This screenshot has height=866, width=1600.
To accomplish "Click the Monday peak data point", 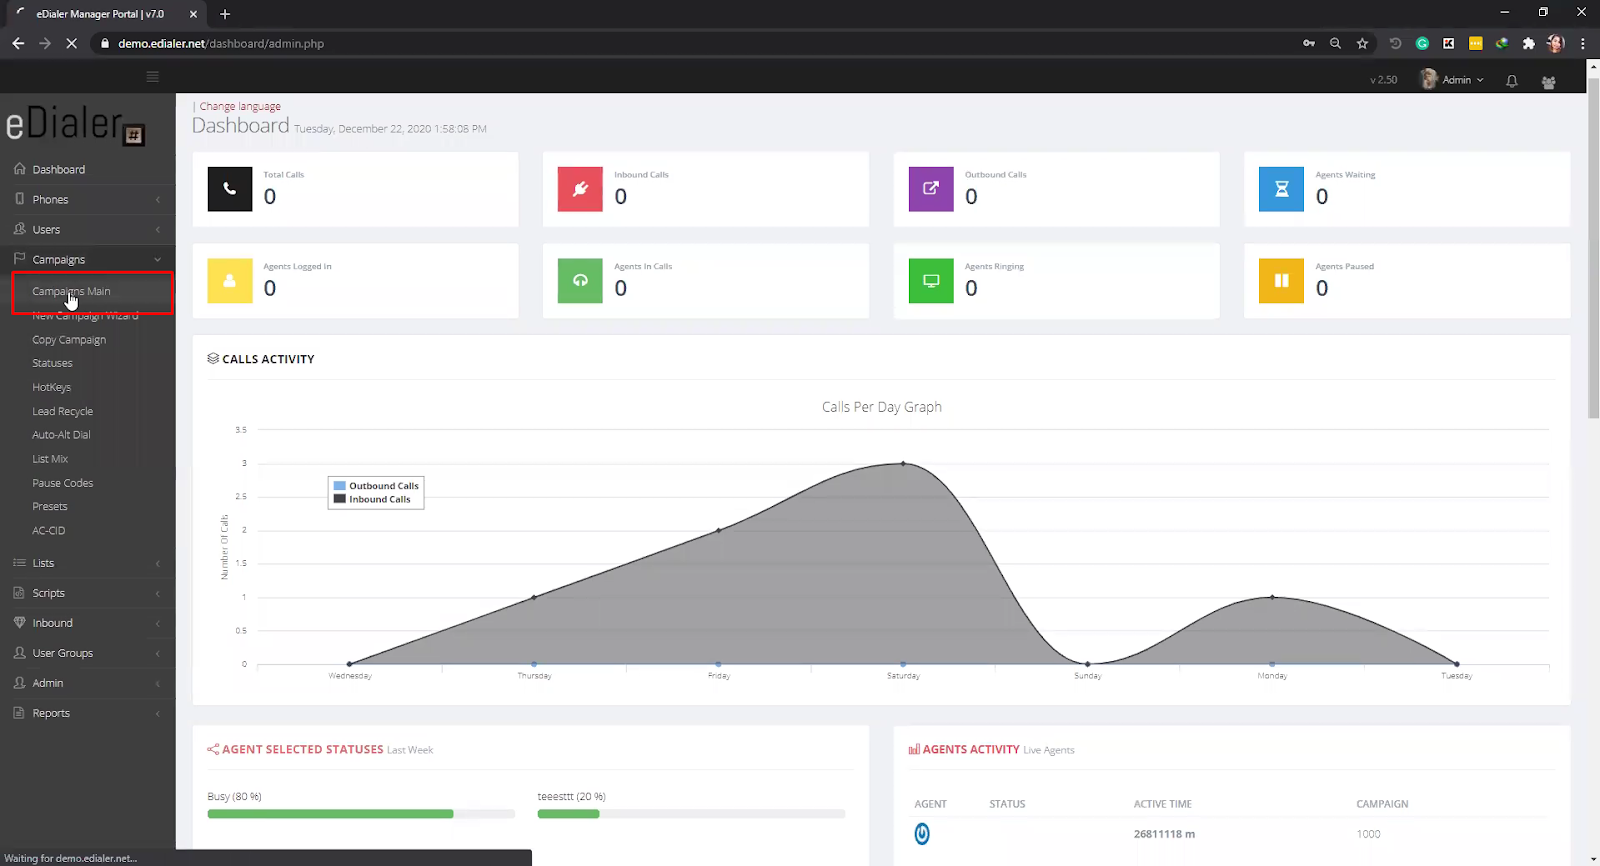I will click(x=1272, y=597).
